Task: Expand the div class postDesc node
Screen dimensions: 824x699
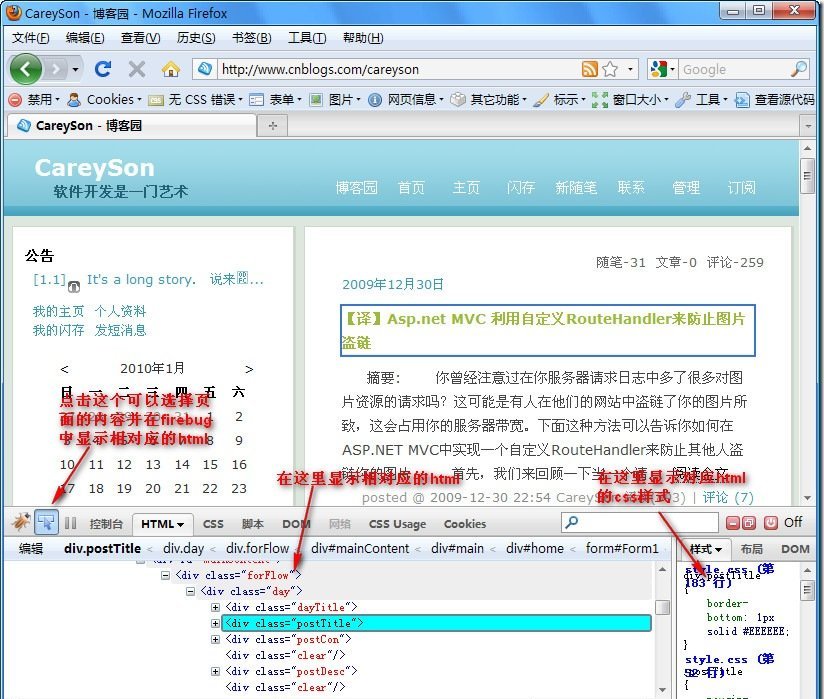Action: coord(215,672)
